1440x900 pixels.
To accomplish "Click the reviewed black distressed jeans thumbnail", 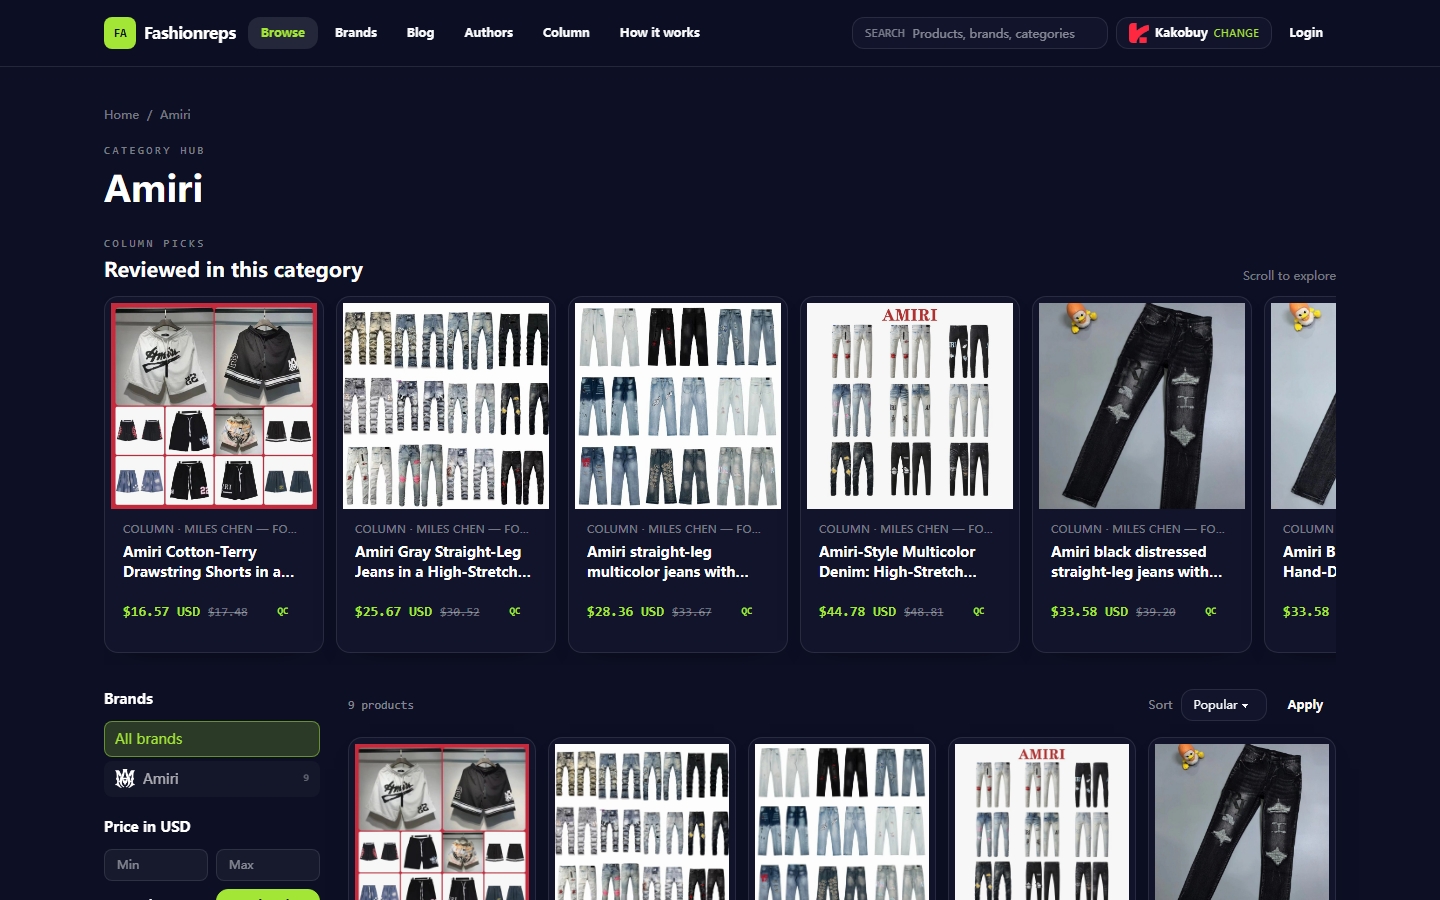I will click(1142, 406).
